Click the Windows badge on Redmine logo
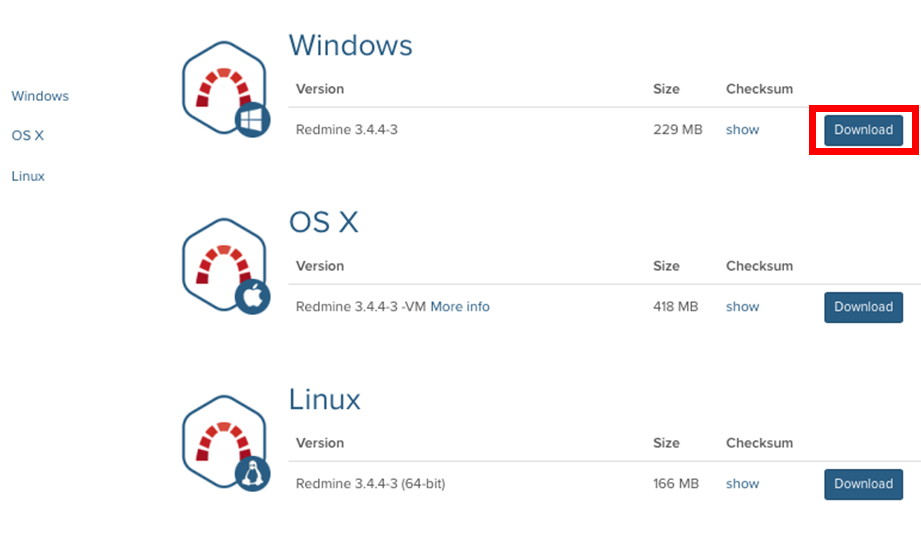 point(252,121)
